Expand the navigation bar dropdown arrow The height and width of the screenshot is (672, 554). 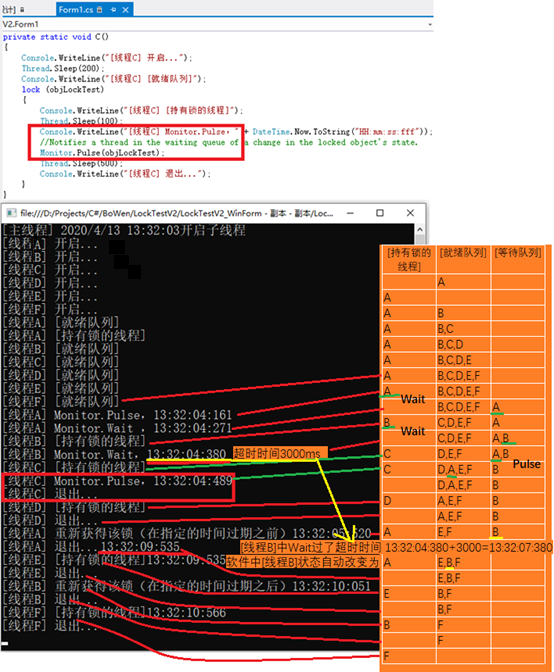(429, 24)
